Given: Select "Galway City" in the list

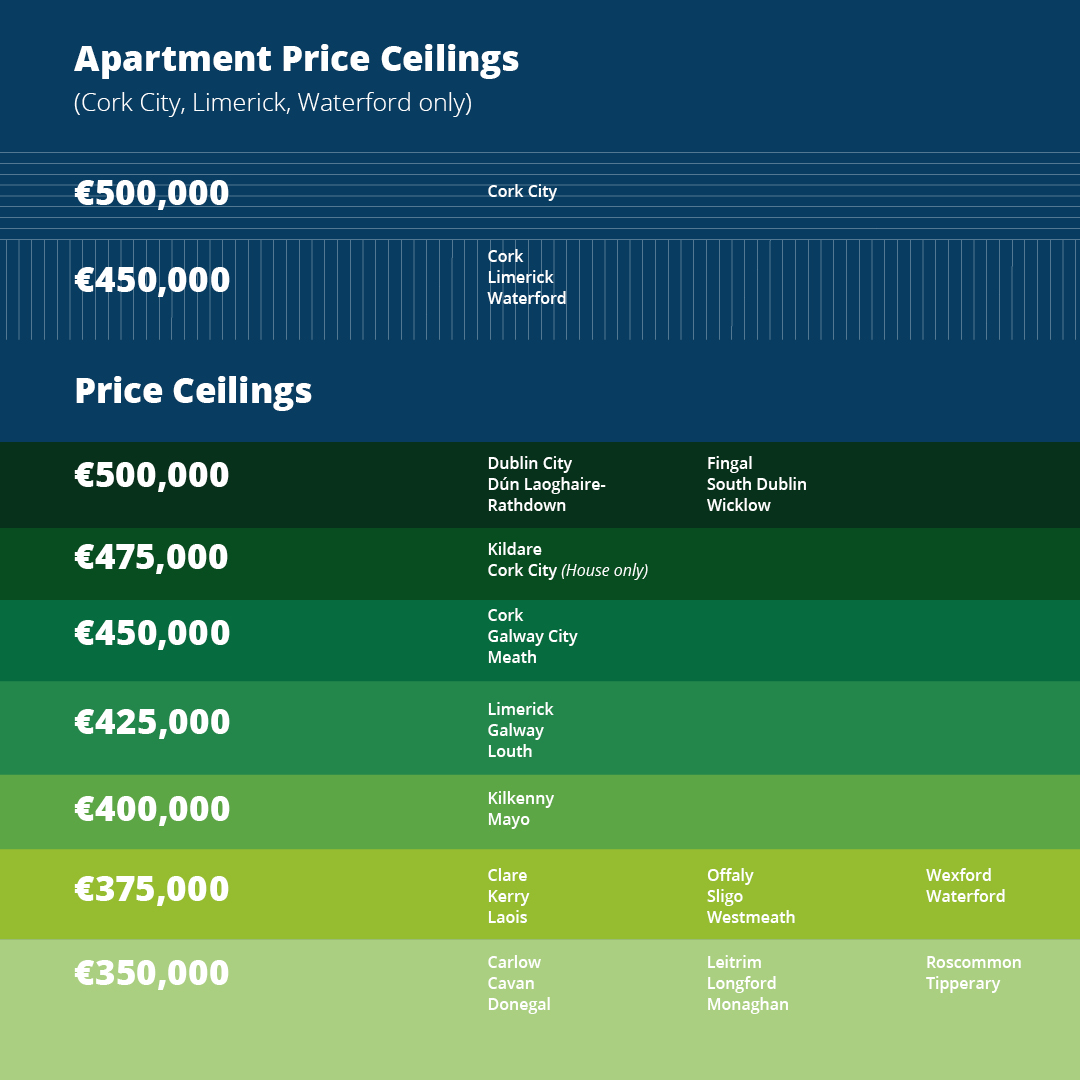Looking at the screenshot, I should pos(532,636).
